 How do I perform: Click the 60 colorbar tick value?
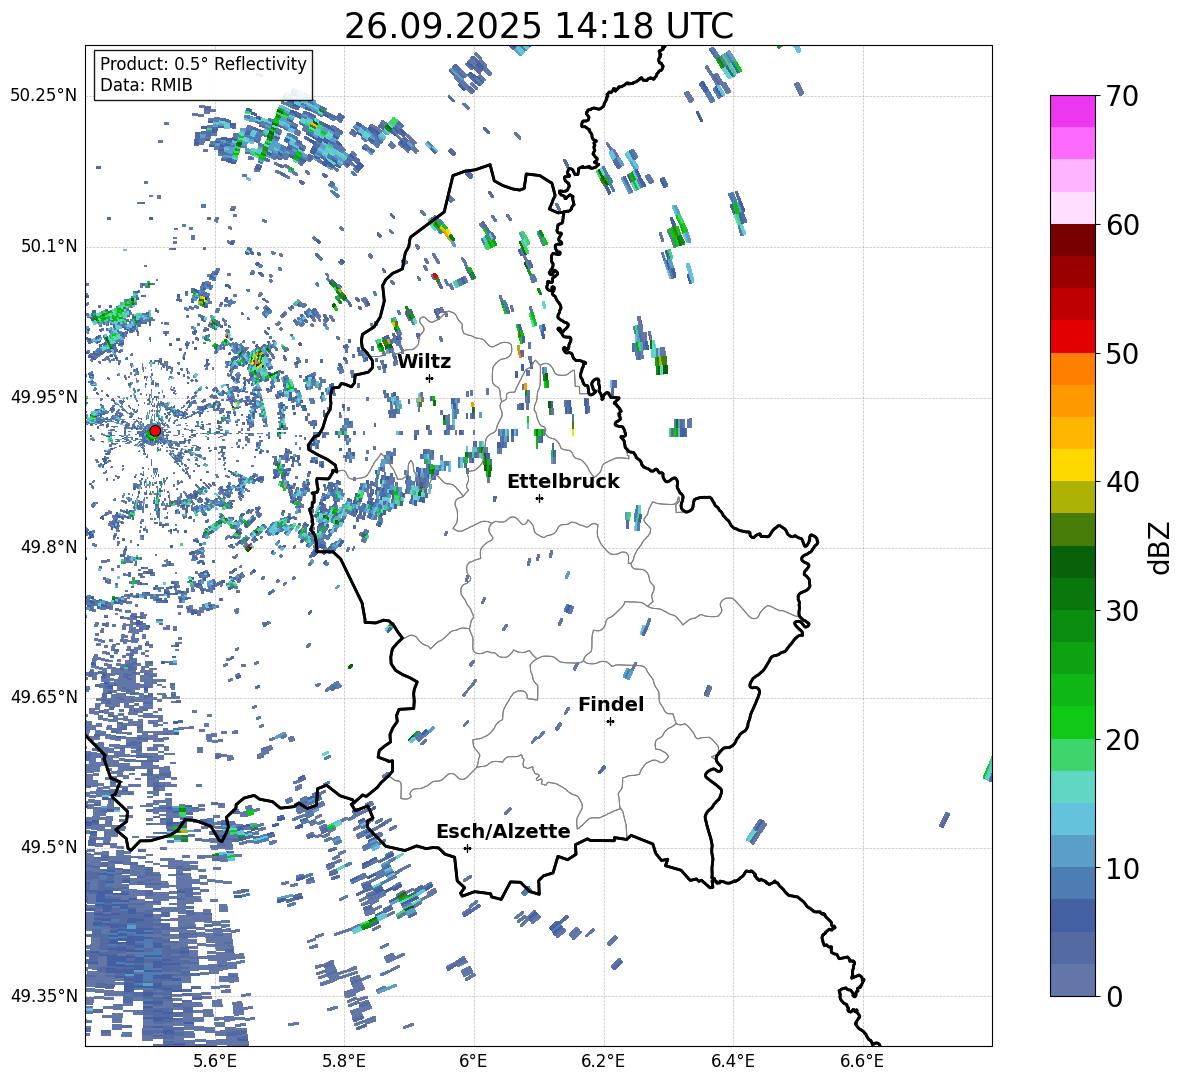tap(1123, 225)
